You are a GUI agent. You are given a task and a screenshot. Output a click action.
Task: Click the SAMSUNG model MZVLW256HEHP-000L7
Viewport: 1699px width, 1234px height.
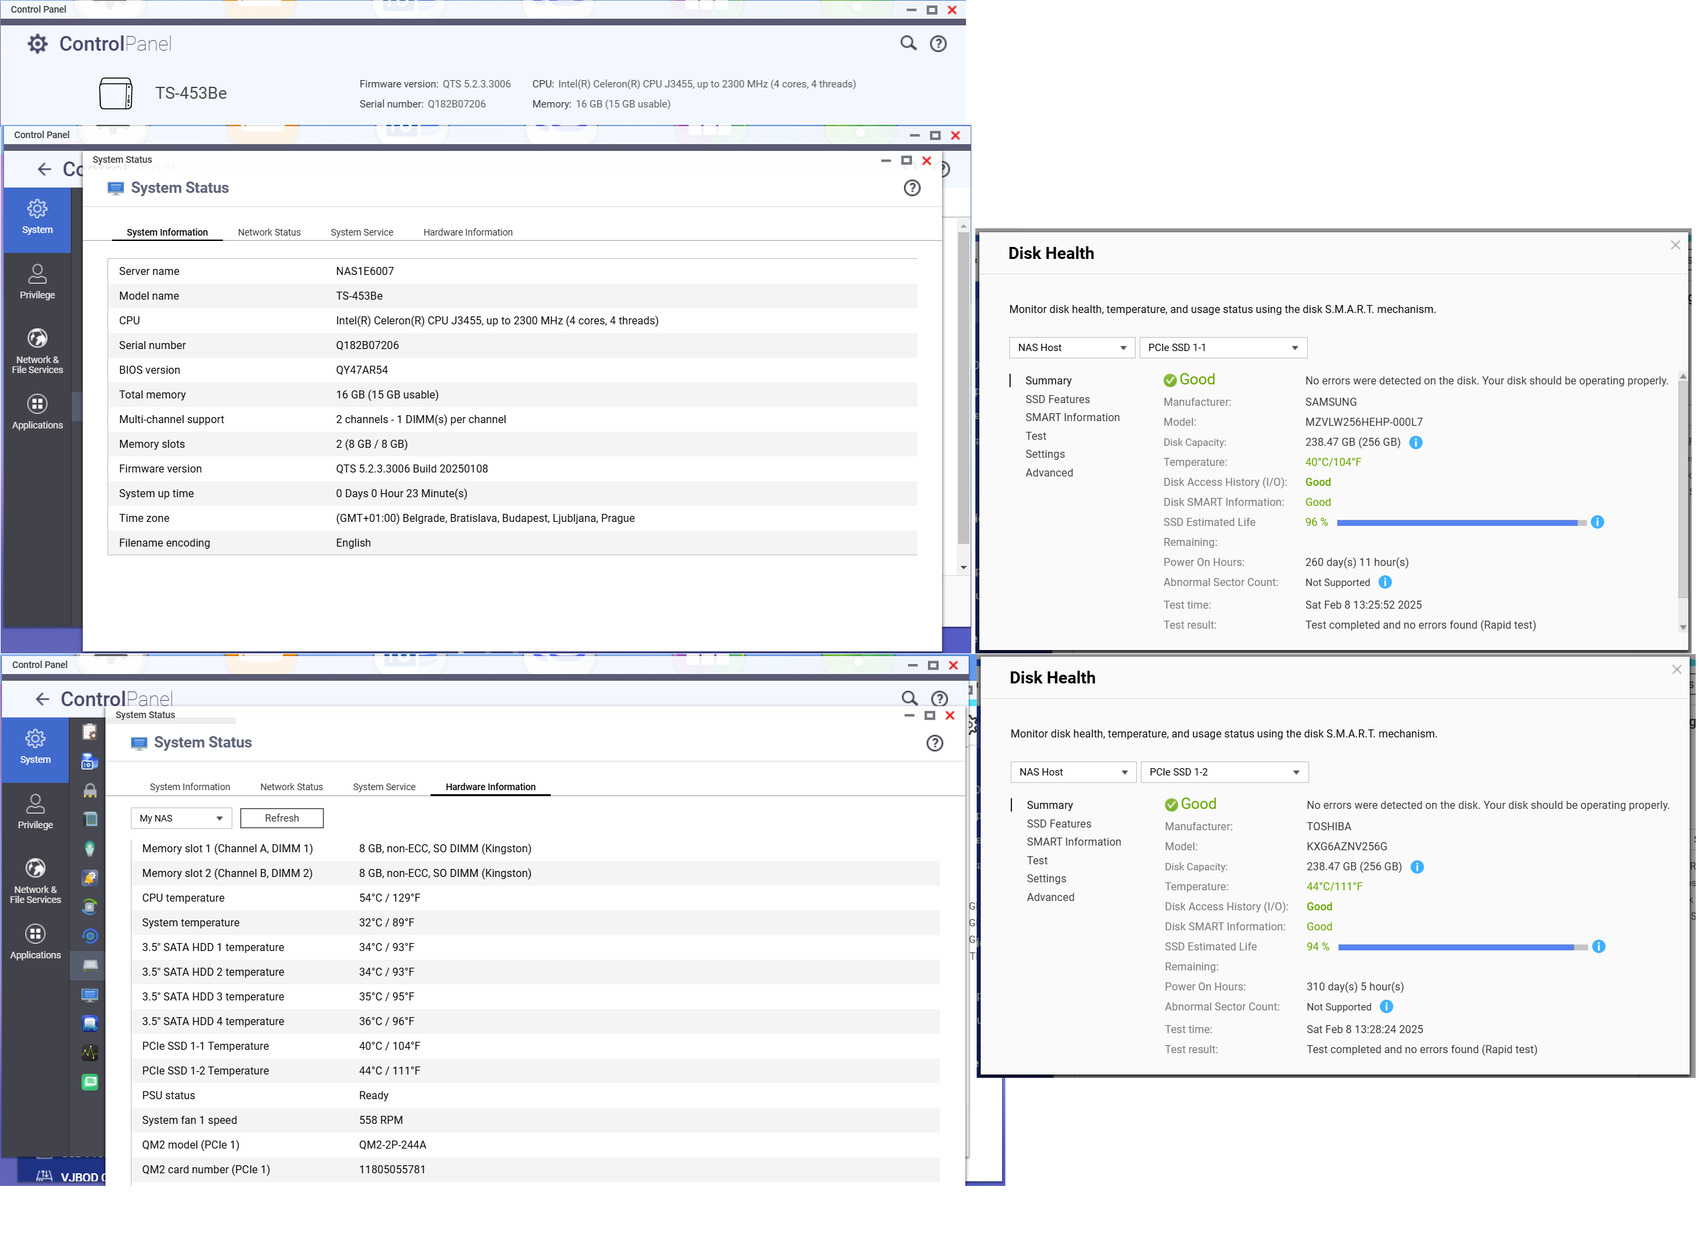coord(1364,422)
